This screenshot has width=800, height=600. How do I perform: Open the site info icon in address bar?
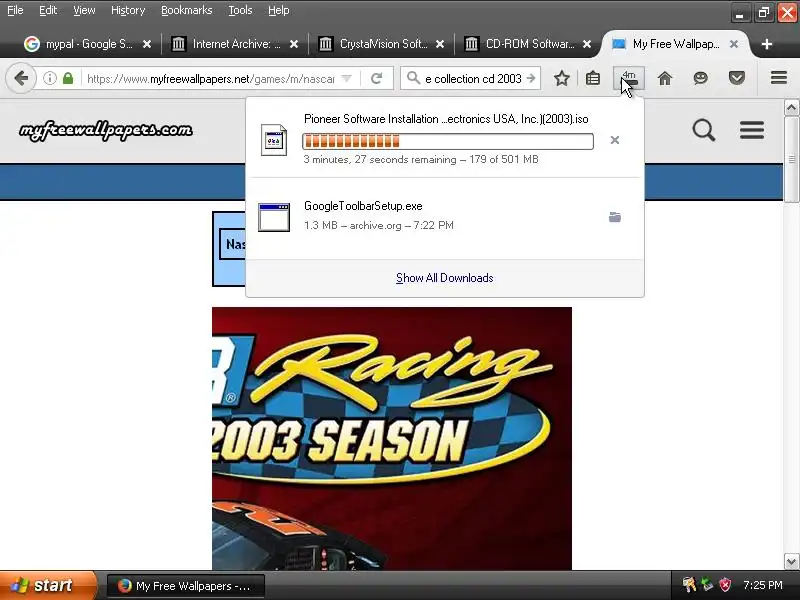pyautogui.click(x=49, y=78)
